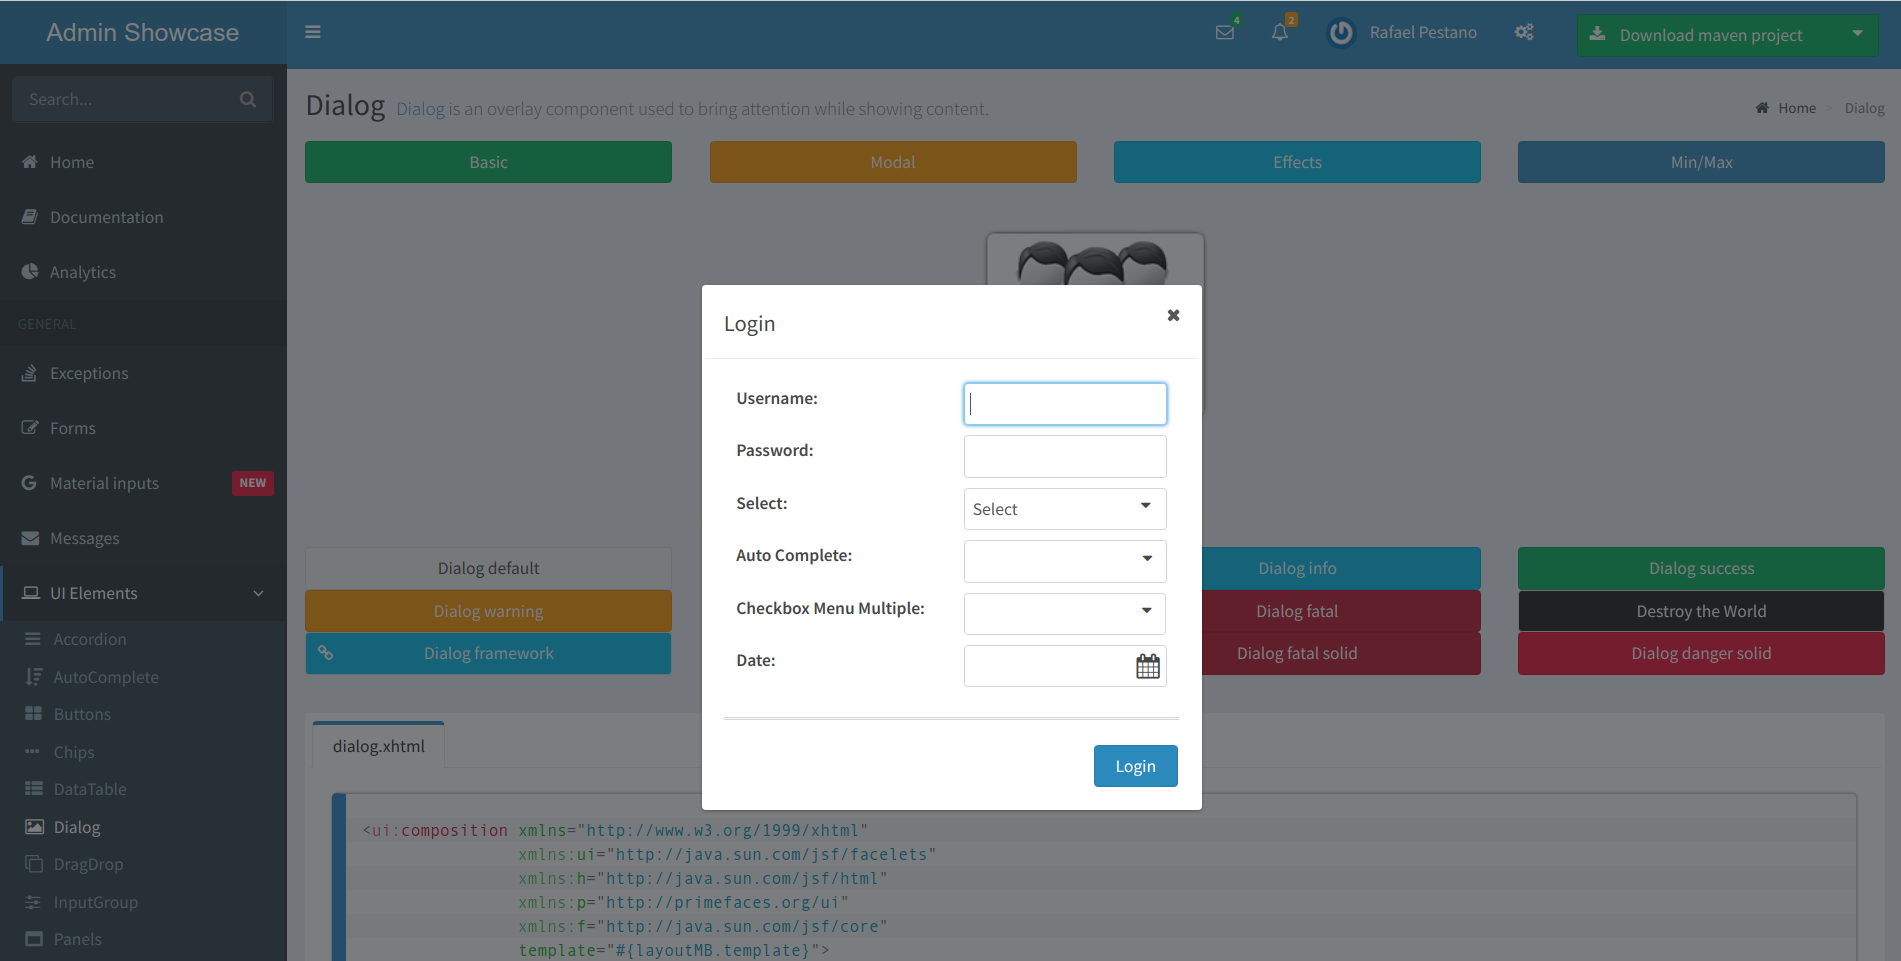Expand the Auto Complete dropdown arrow
Viewport: 1901px width, 961px height.
point(1146,561)
